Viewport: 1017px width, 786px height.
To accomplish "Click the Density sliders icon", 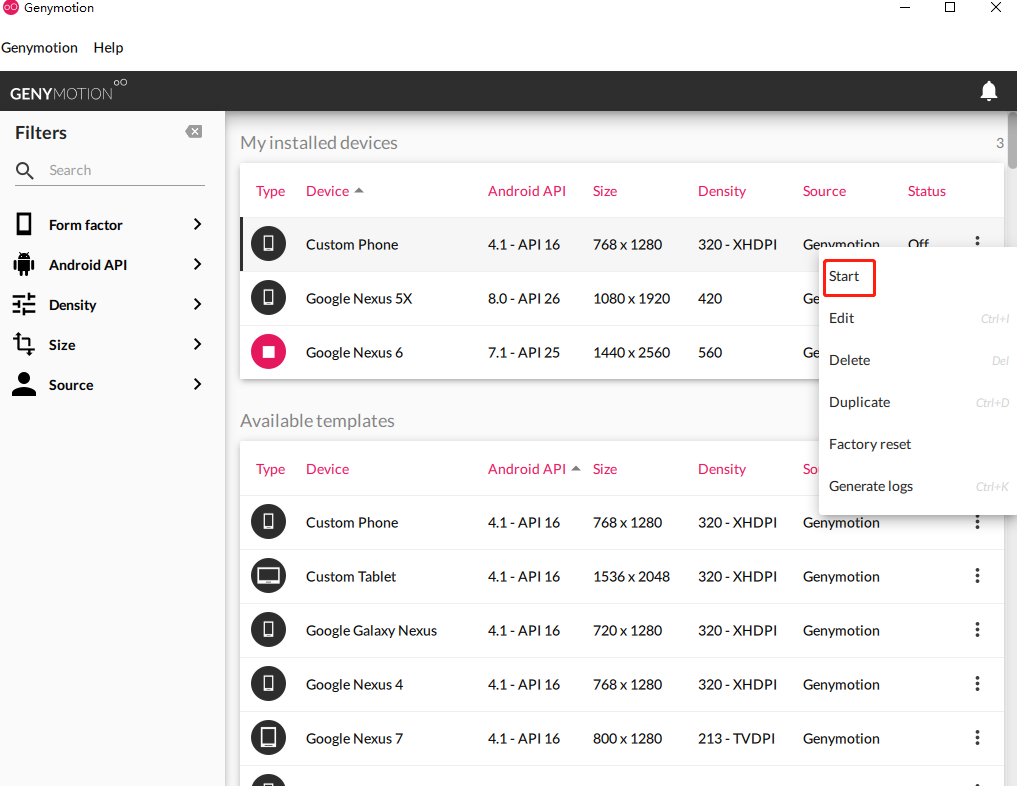I will point(24,304).
